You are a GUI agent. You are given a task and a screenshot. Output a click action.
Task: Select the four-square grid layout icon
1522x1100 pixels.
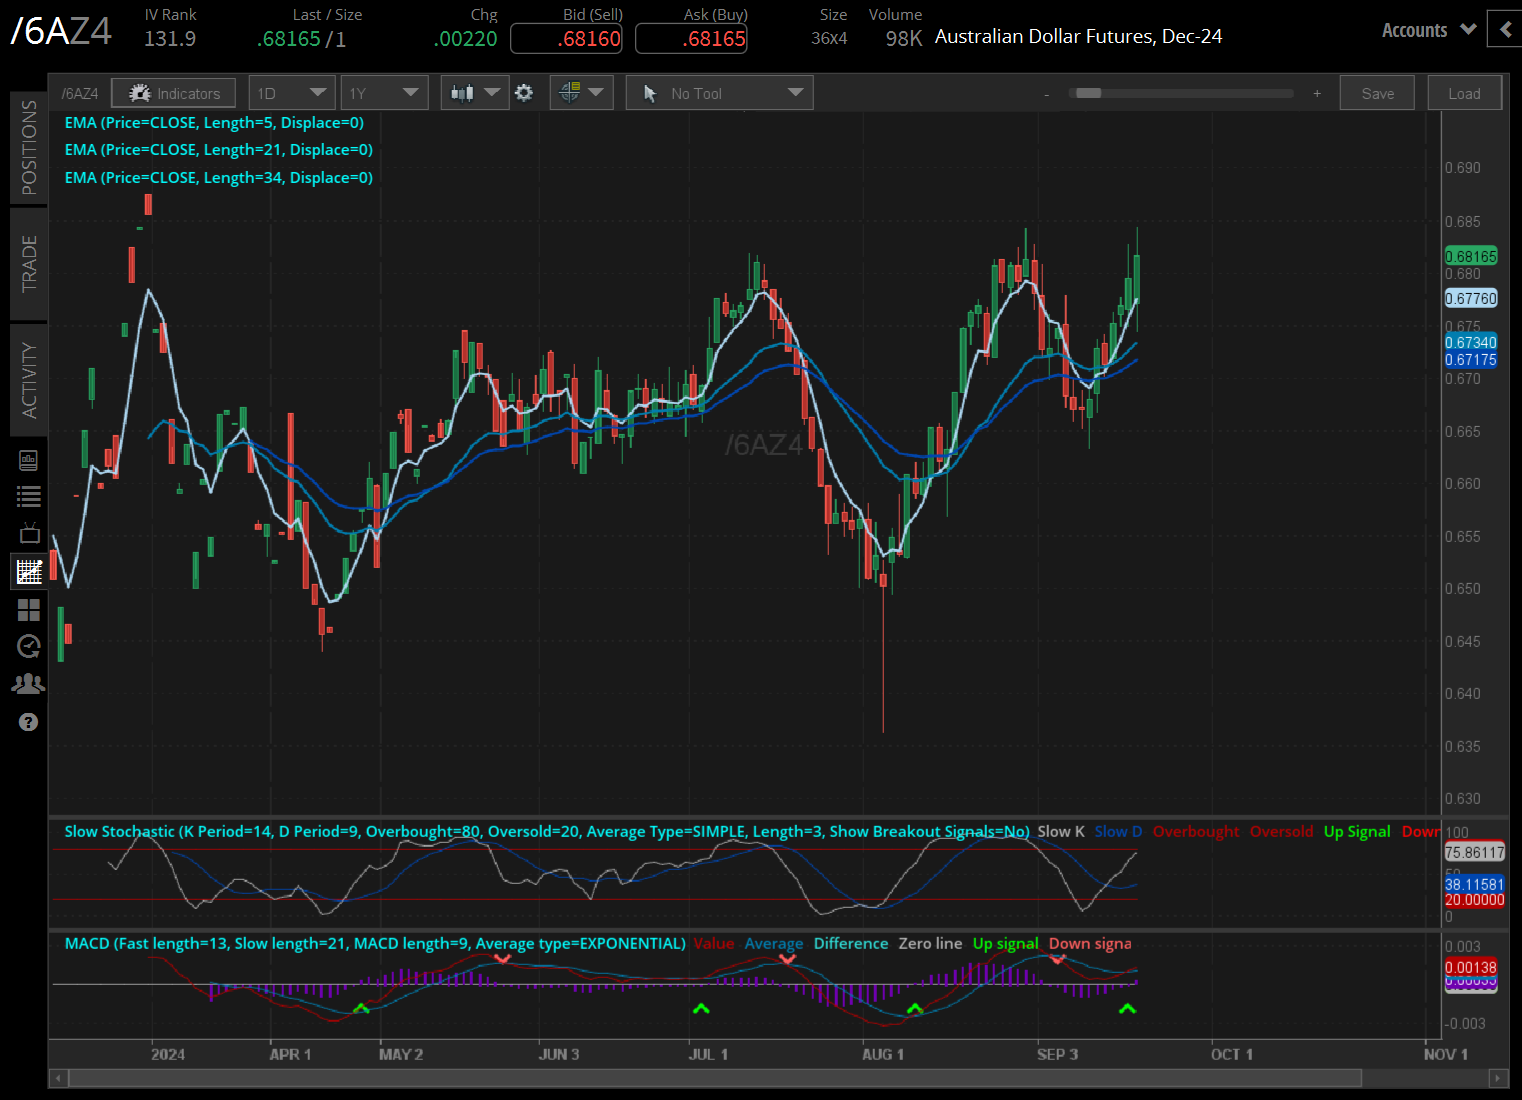tap(28, 610)
